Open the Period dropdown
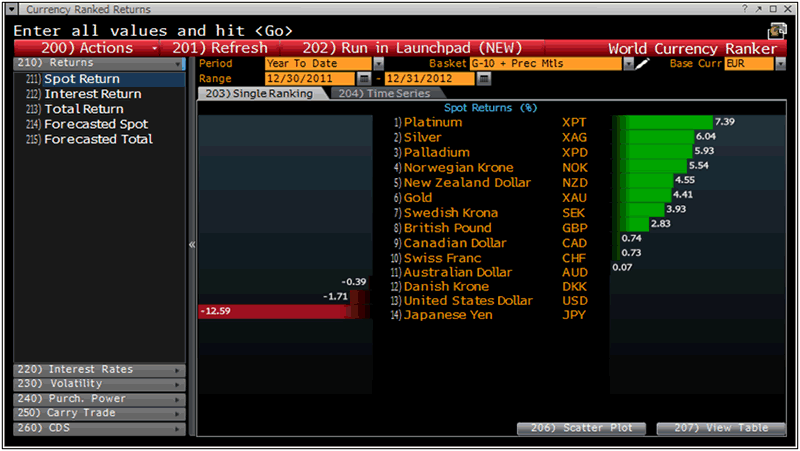800x451 pixels. point(378,63)
